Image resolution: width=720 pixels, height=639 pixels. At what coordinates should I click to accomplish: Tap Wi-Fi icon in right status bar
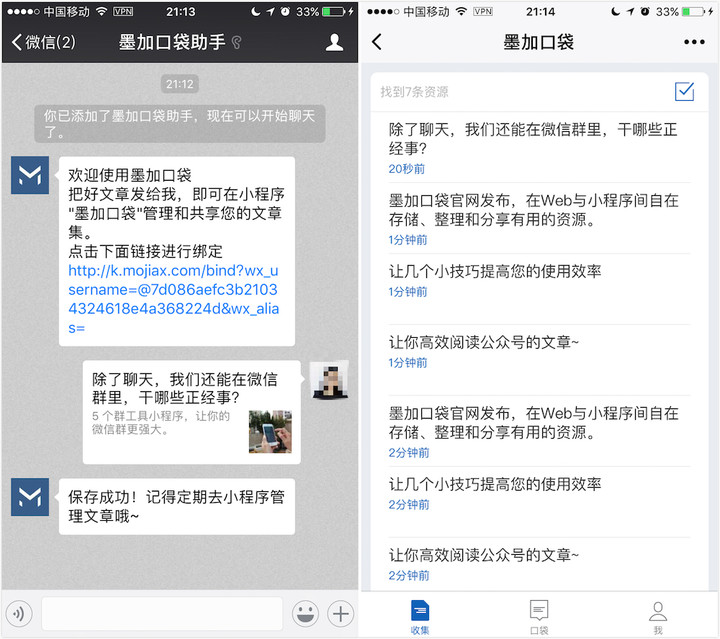tap(461, 11)
